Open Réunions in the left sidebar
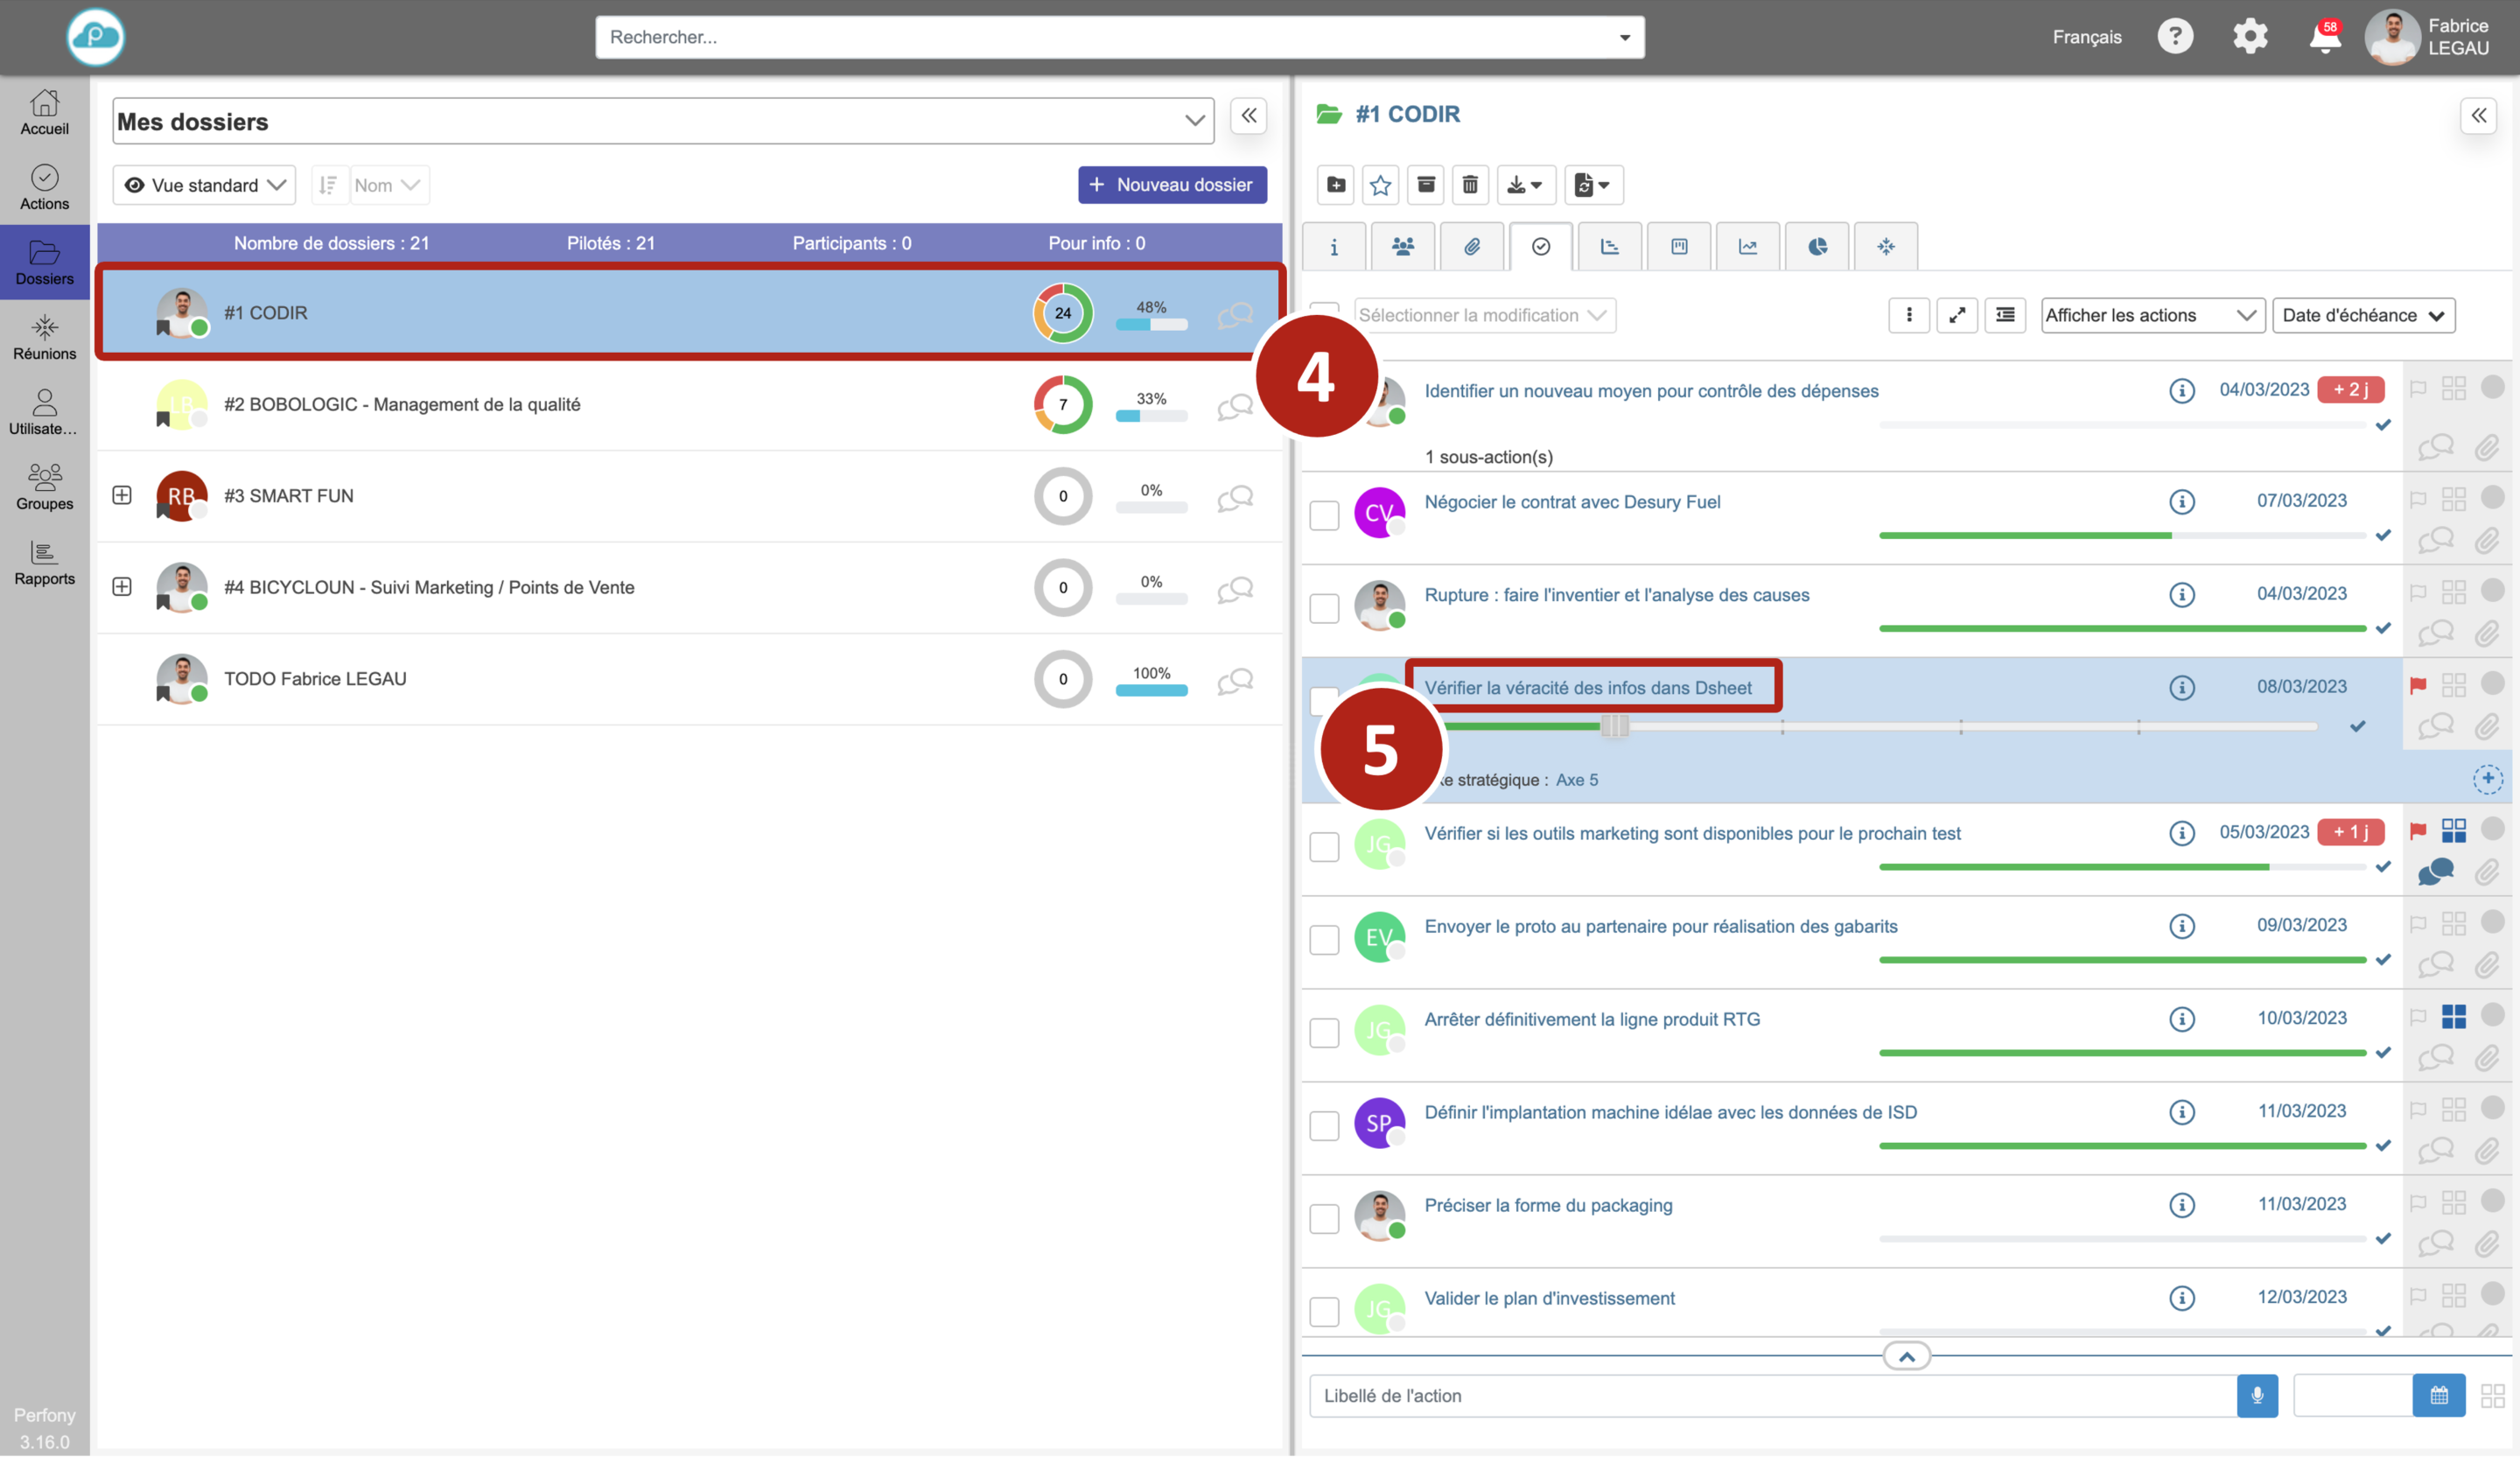 (44, 337)
